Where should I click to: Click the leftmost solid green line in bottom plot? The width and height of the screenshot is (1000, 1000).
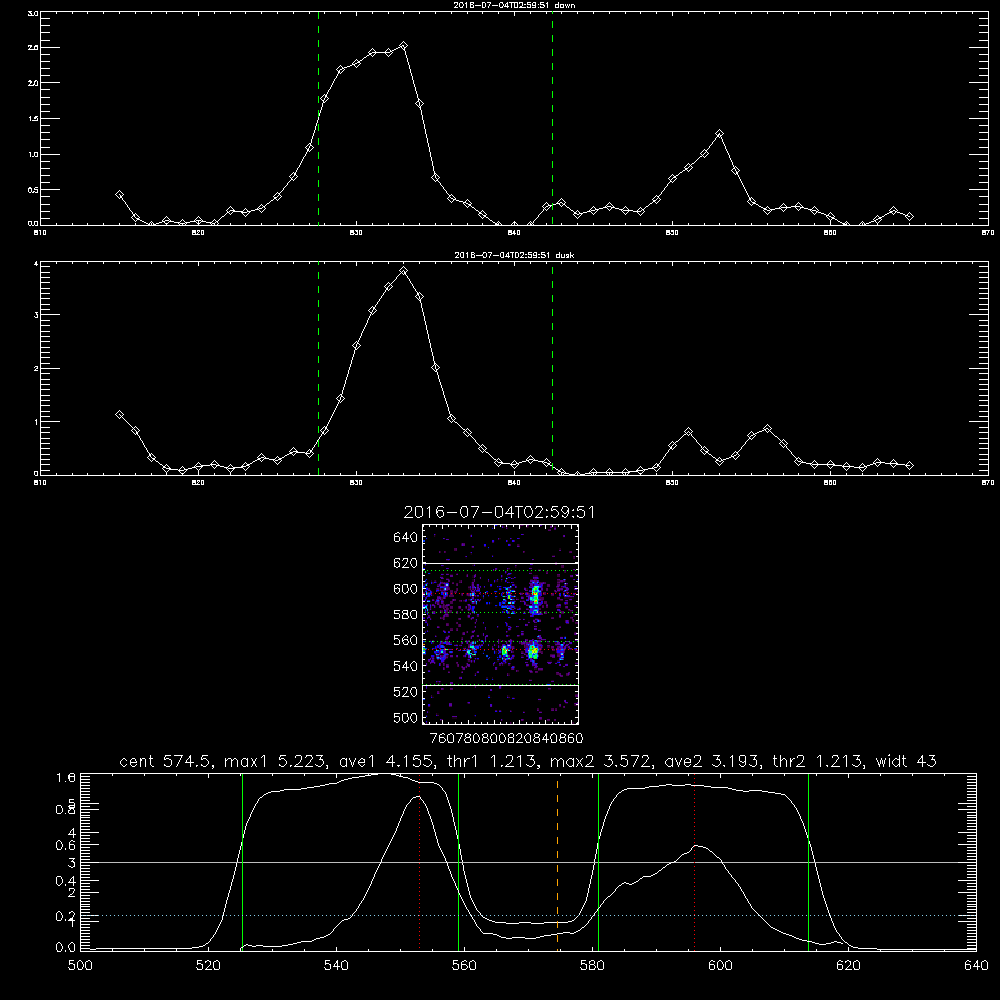(242, 862)
